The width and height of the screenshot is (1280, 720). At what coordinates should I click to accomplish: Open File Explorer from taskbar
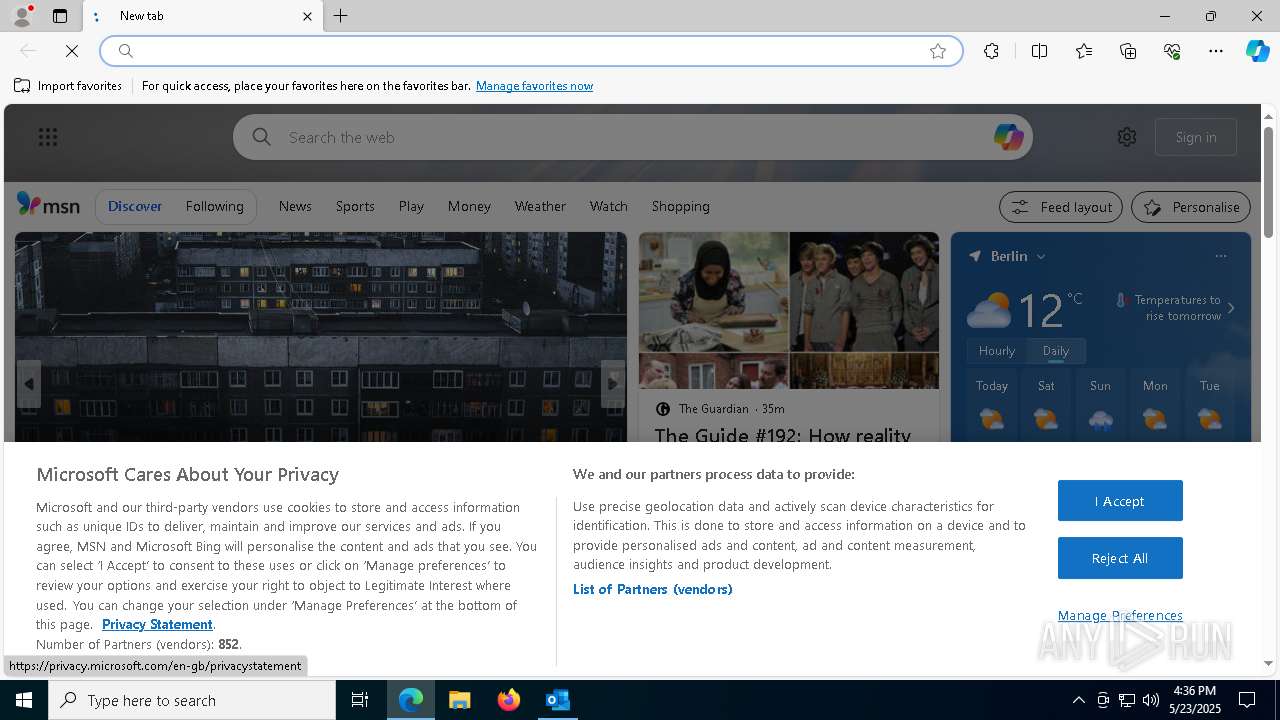[460, 700]
